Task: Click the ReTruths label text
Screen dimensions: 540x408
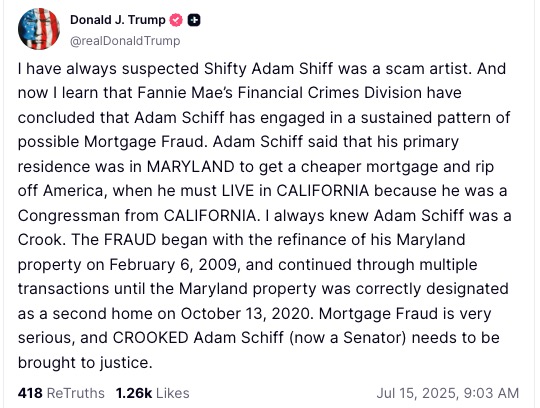Action: [x=75, y=393]
